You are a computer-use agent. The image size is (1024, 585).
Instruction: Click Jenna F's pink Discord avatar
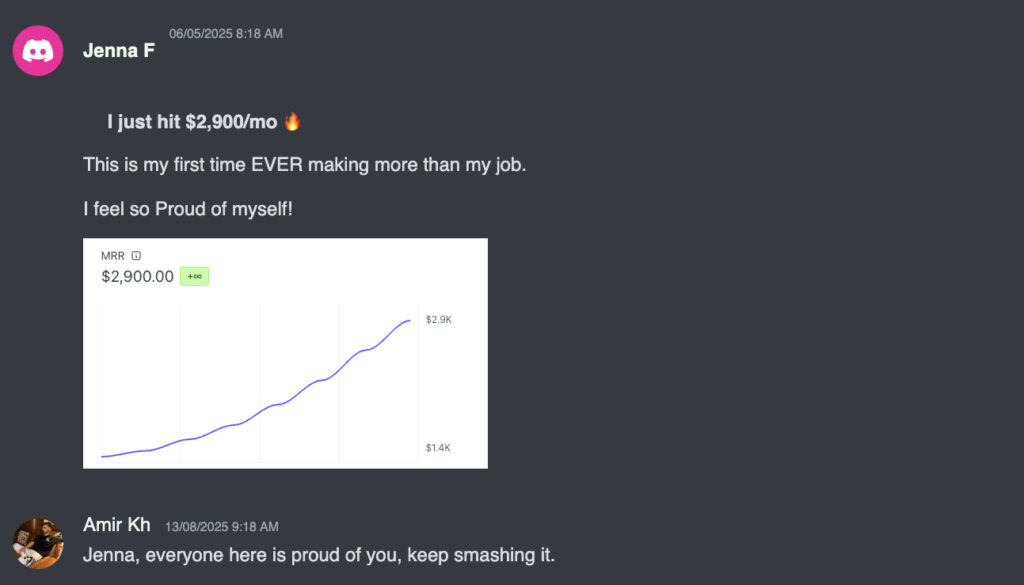click(x=38, y=50)
